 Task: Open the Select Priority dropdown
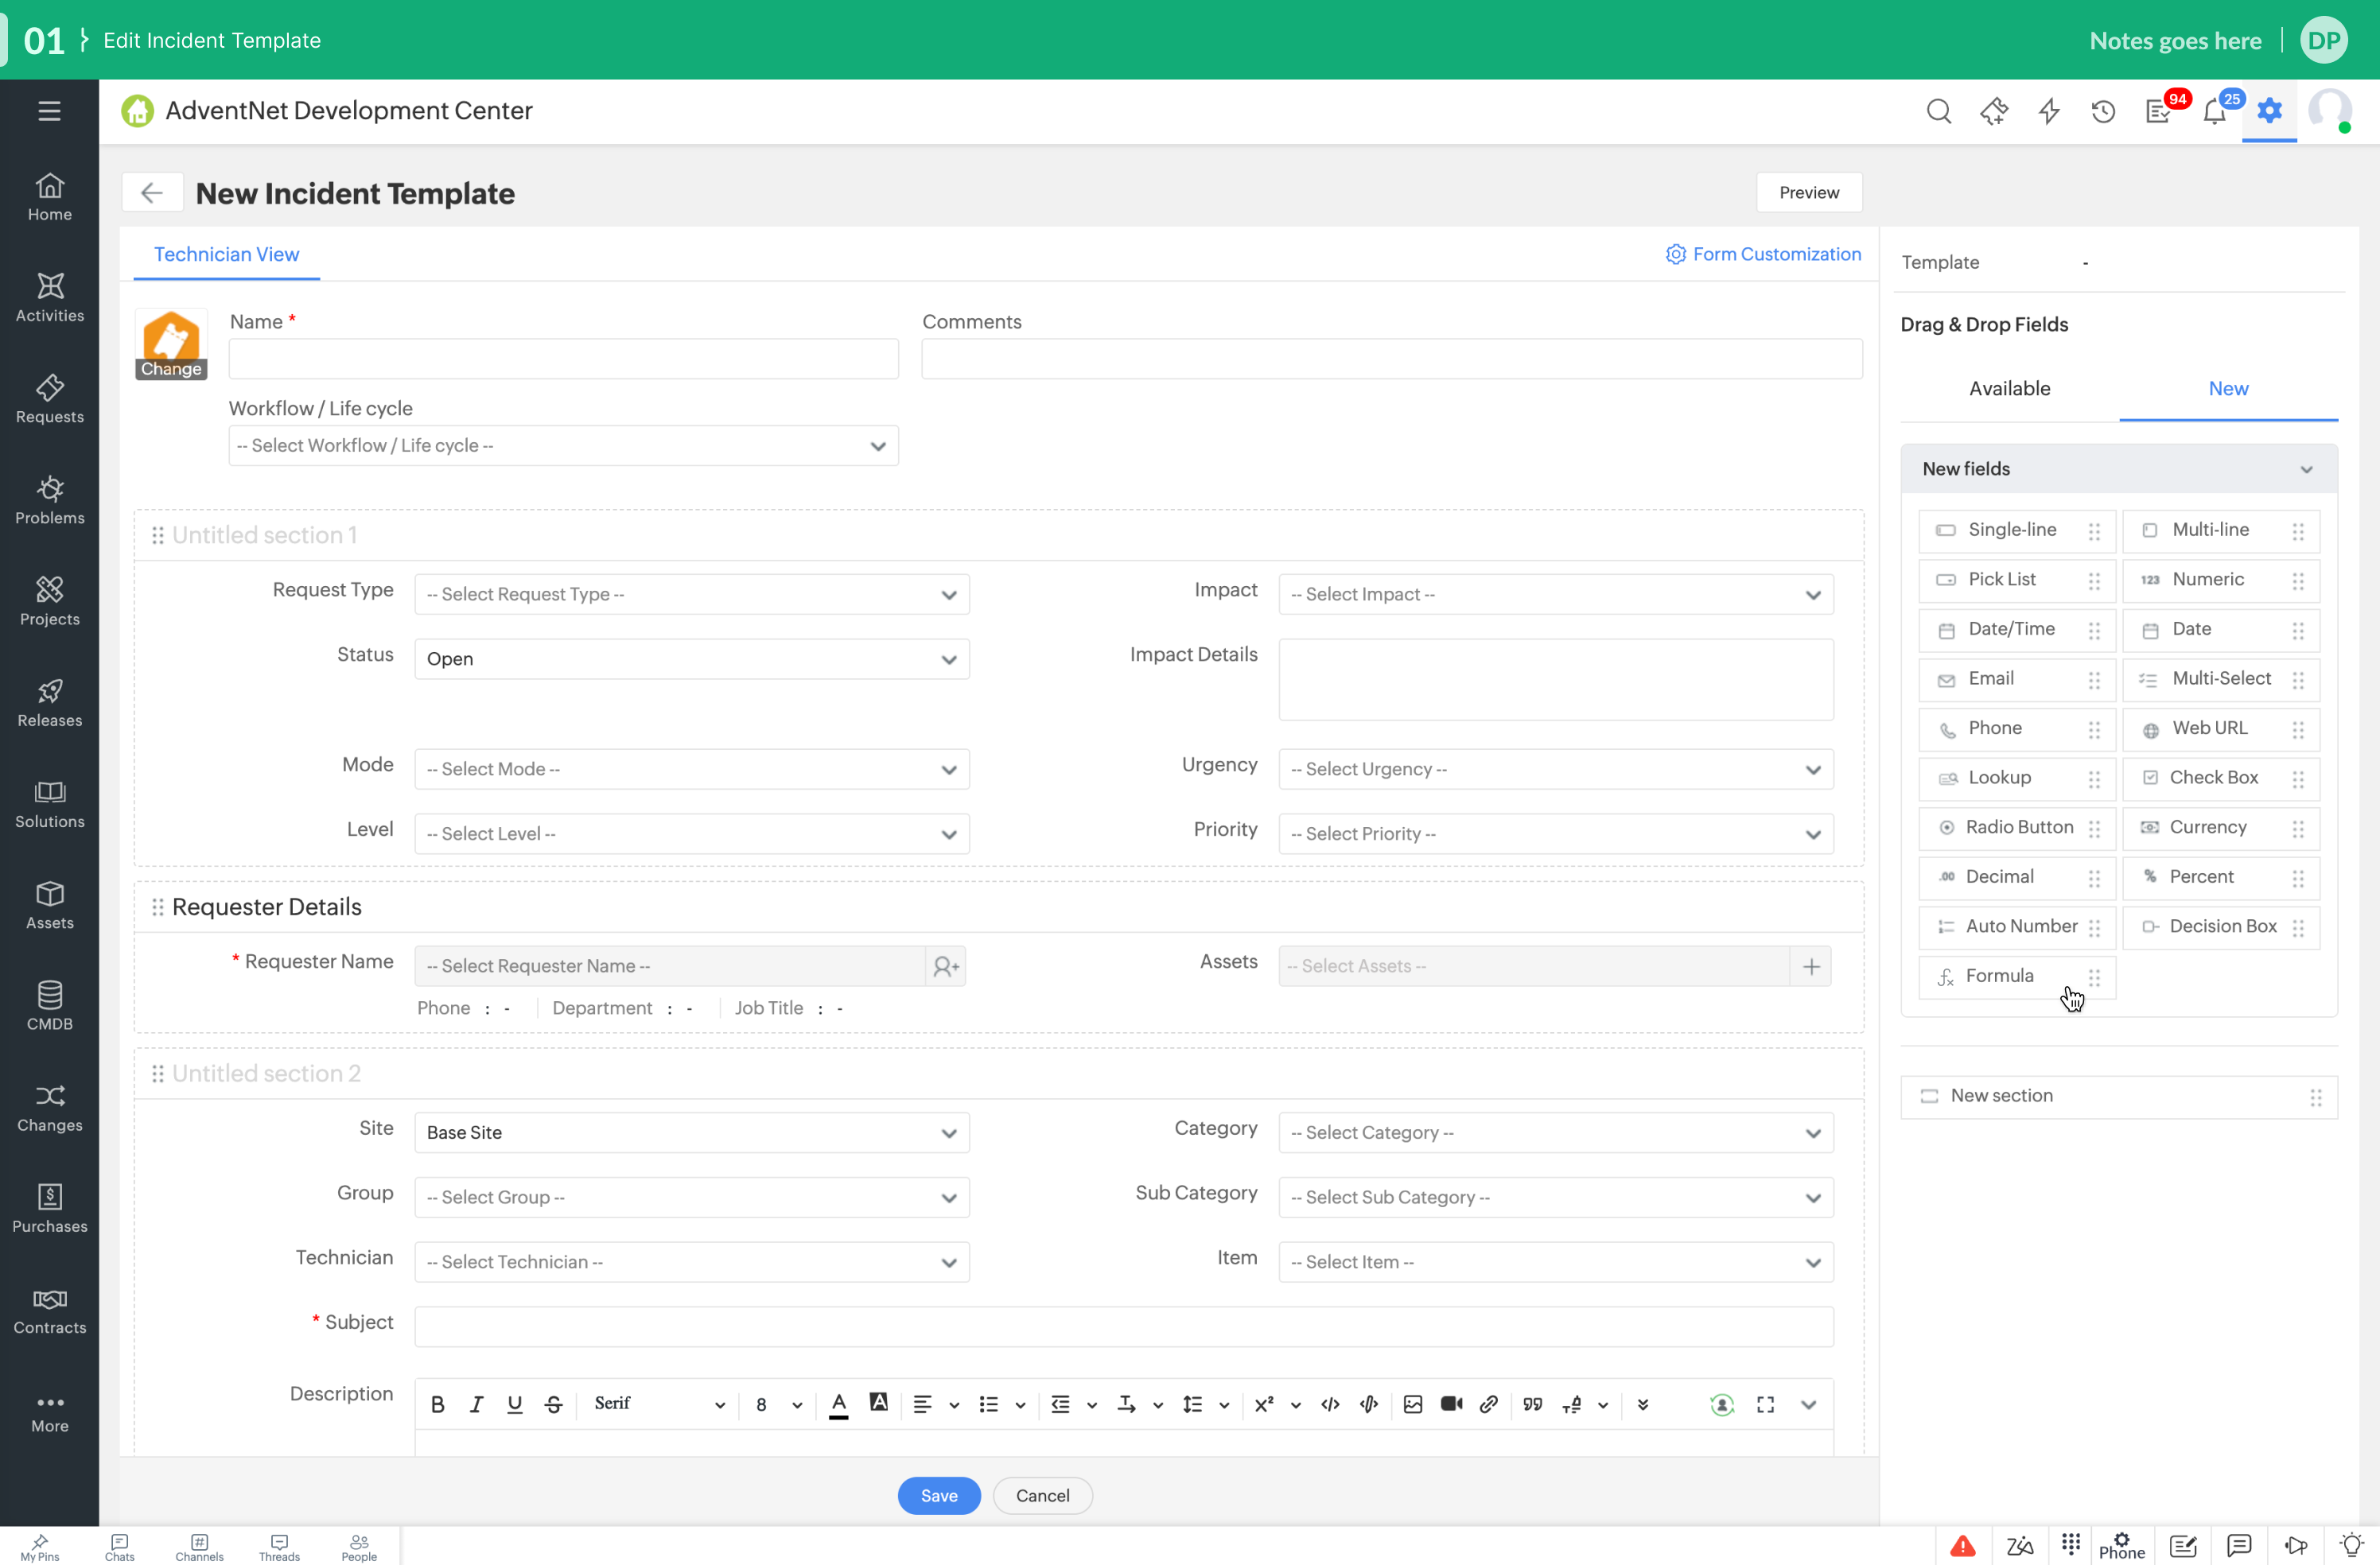click(1556, 834)
